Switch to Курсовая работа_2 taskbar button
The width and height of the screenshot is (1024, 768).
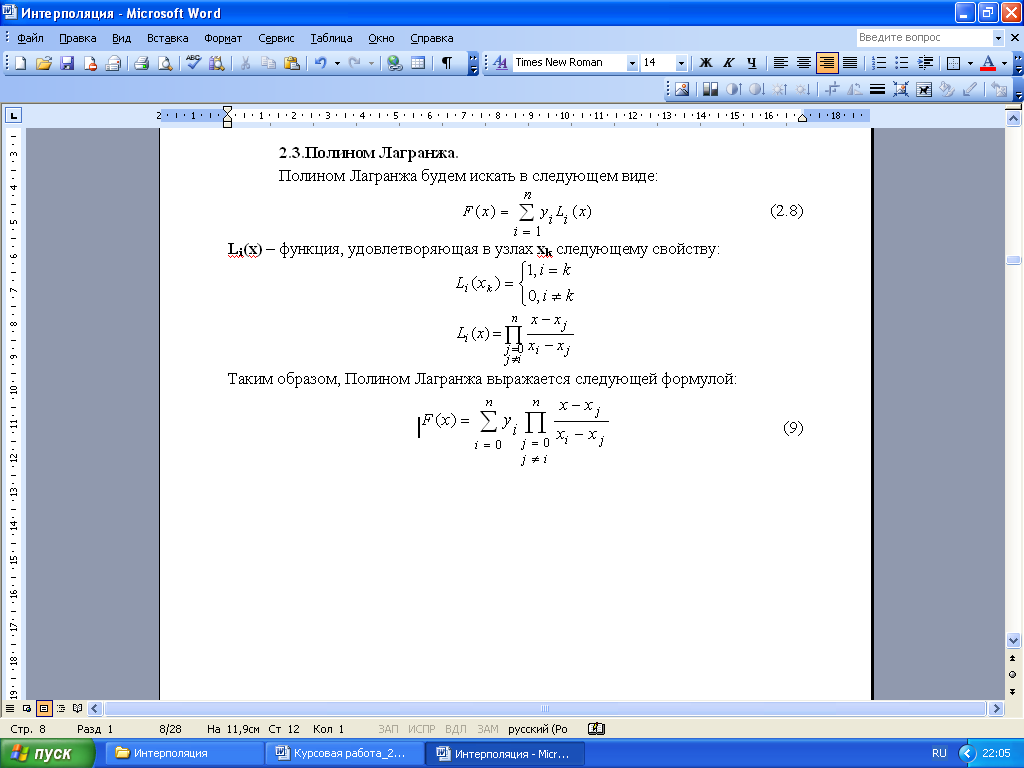[345, 754]
